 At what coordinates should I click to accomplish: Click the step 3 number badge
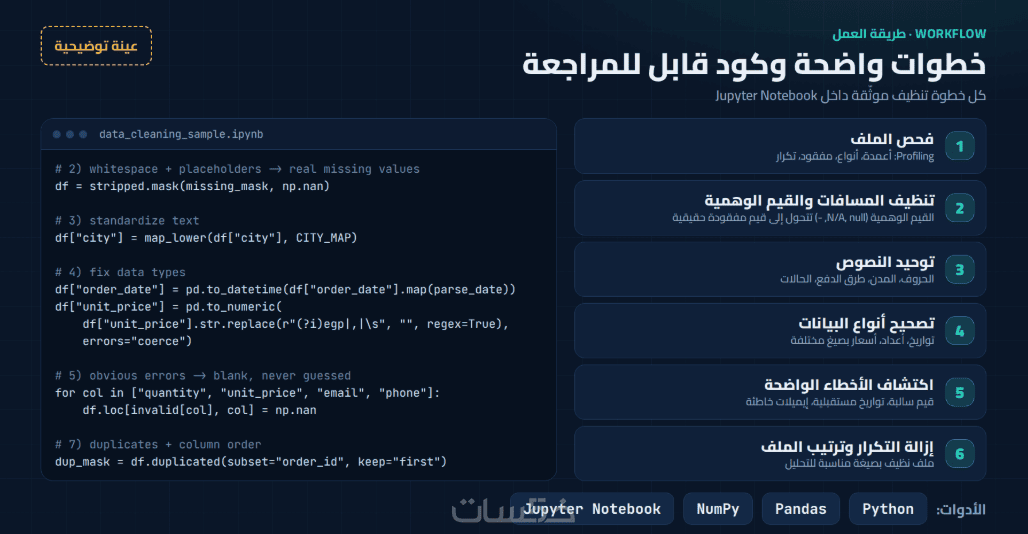click(959, 269)
